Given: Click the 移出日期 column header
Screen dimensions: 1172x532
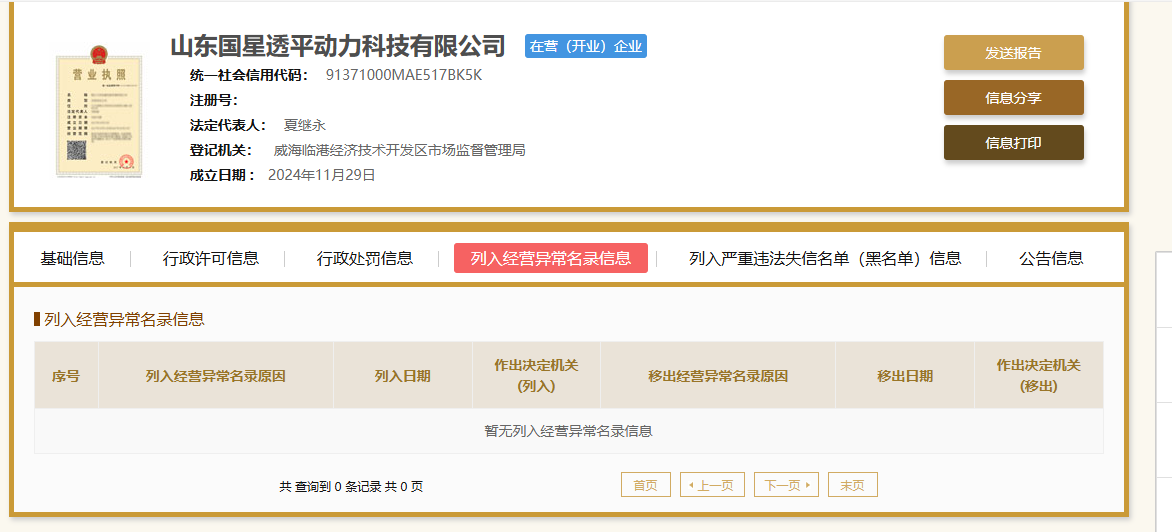Looking at the screenshot, I should [905, 376].
